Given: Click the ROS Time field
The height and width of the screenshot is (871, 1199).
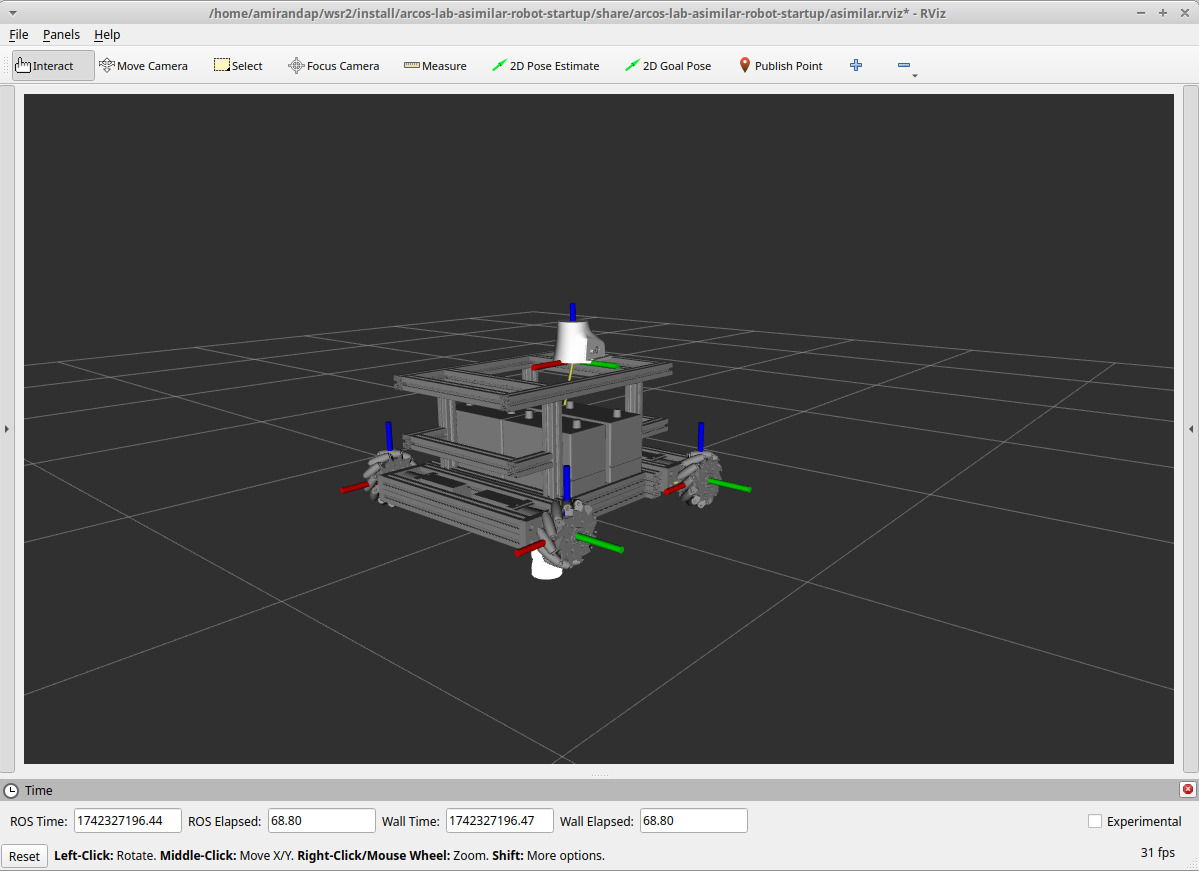Looking at the screenshot, I should pos(127,821).
